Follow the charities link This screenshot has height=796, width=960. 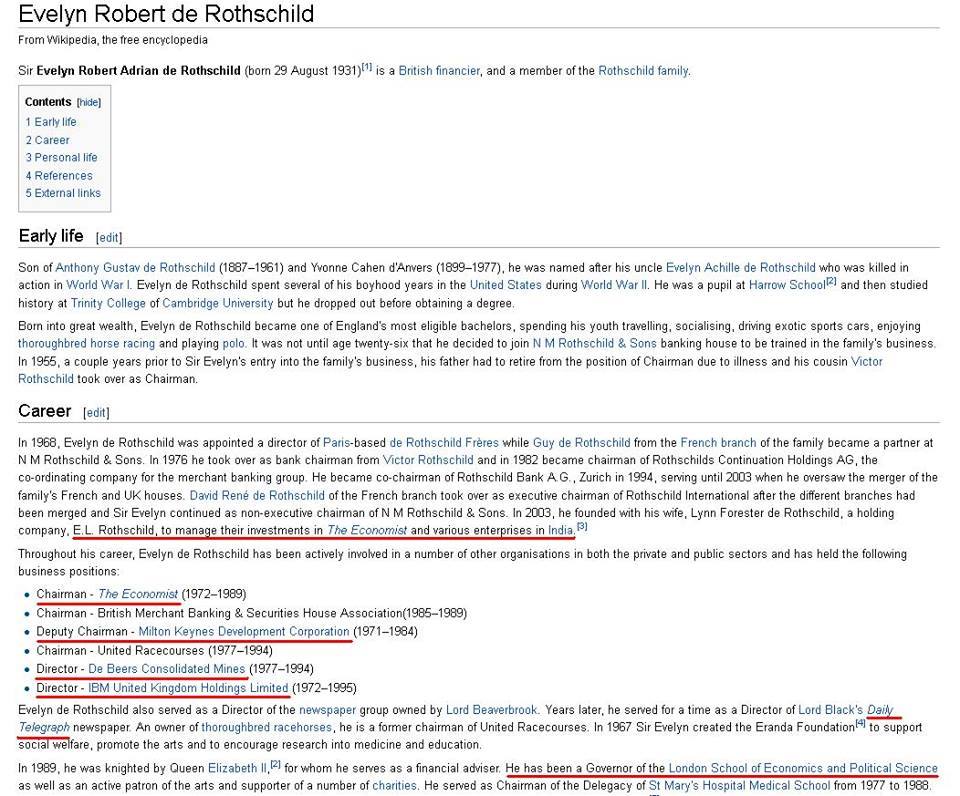pos(394,786)
